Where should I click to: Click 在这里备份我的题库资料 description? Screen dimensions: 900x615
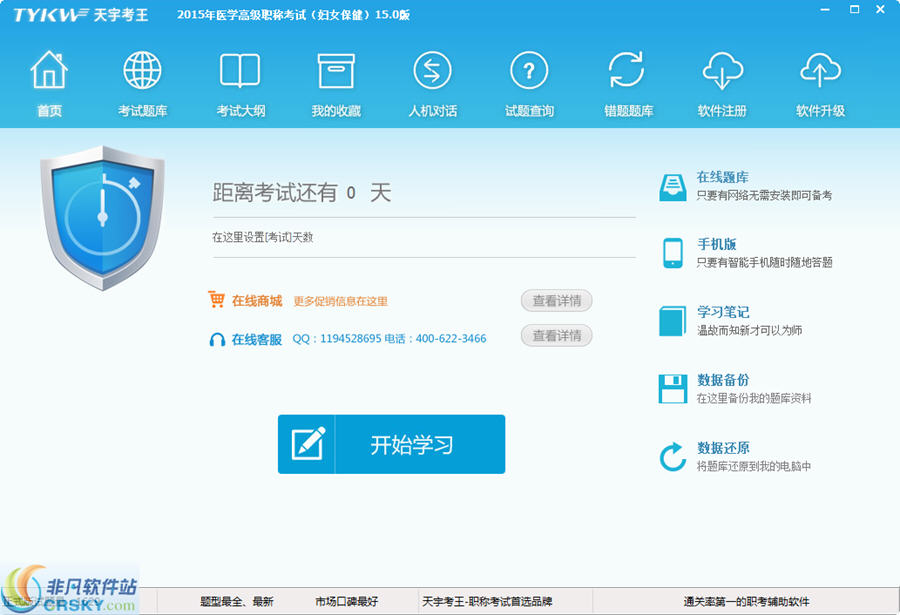point(754,398)
